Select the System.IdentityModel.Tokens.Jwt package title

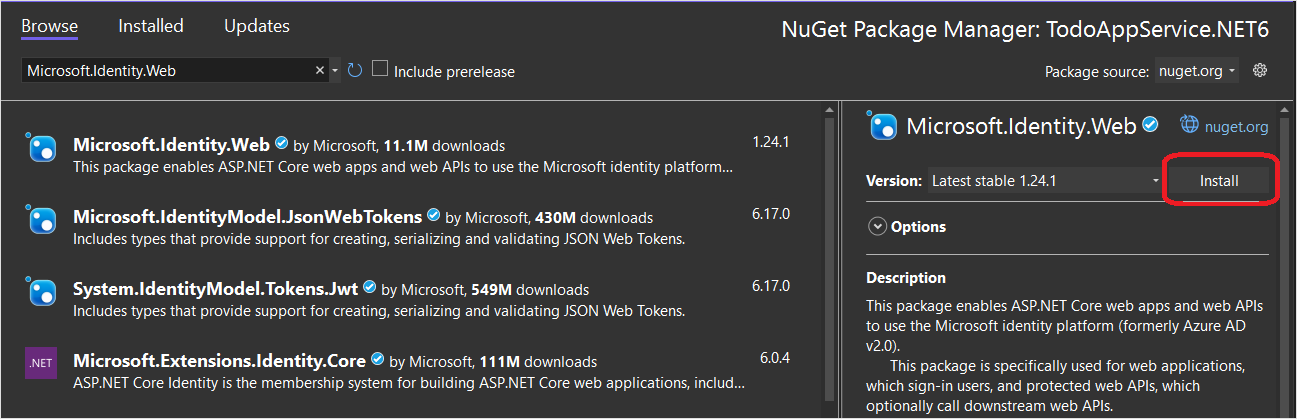pos(216,288)
